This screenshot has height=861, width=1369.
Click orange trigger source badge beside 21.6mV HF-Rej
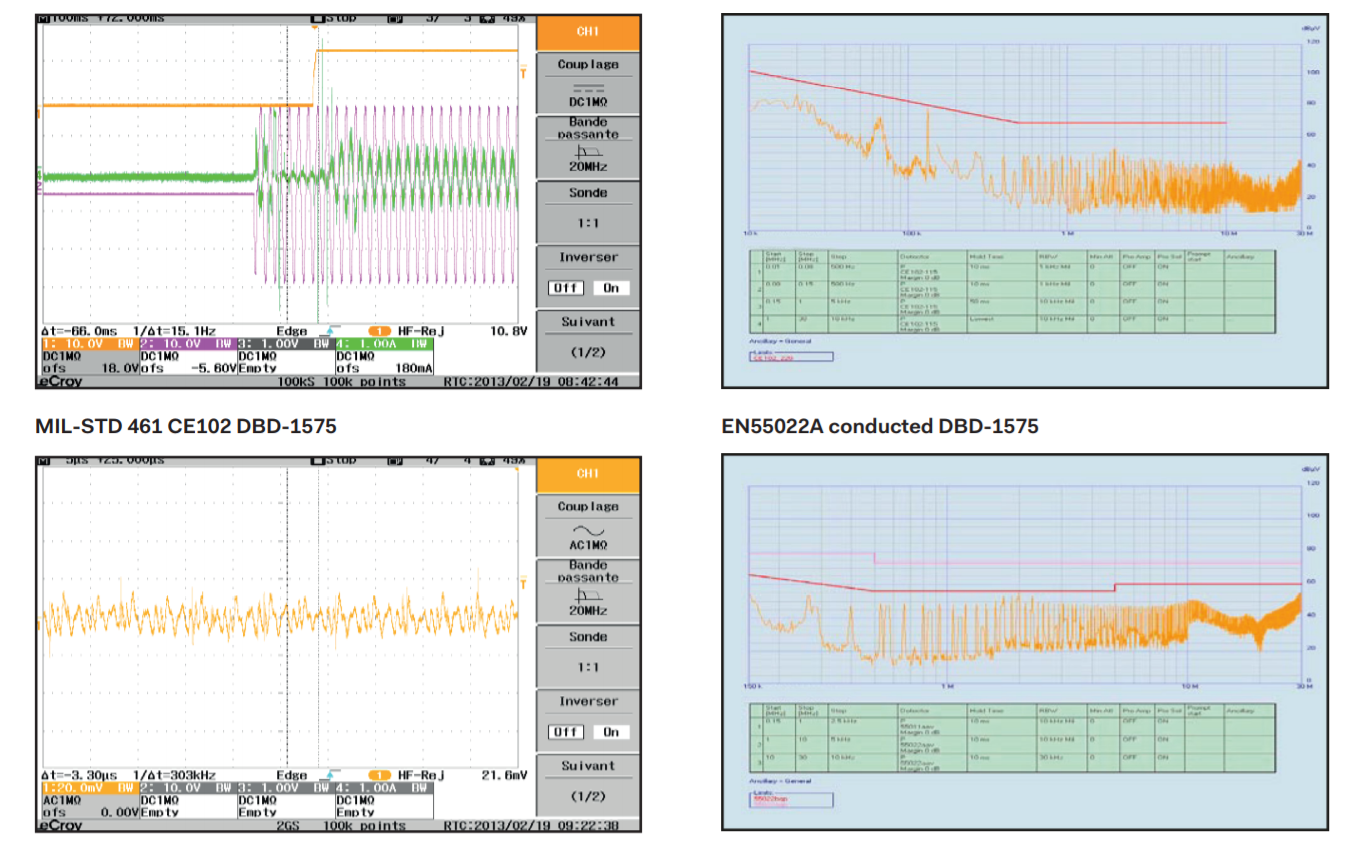tap(380, 775)
